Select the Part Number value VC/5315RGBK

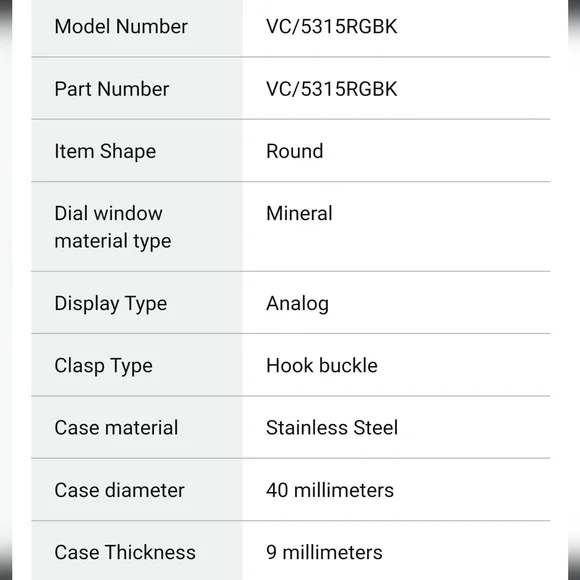coord(331,89)
